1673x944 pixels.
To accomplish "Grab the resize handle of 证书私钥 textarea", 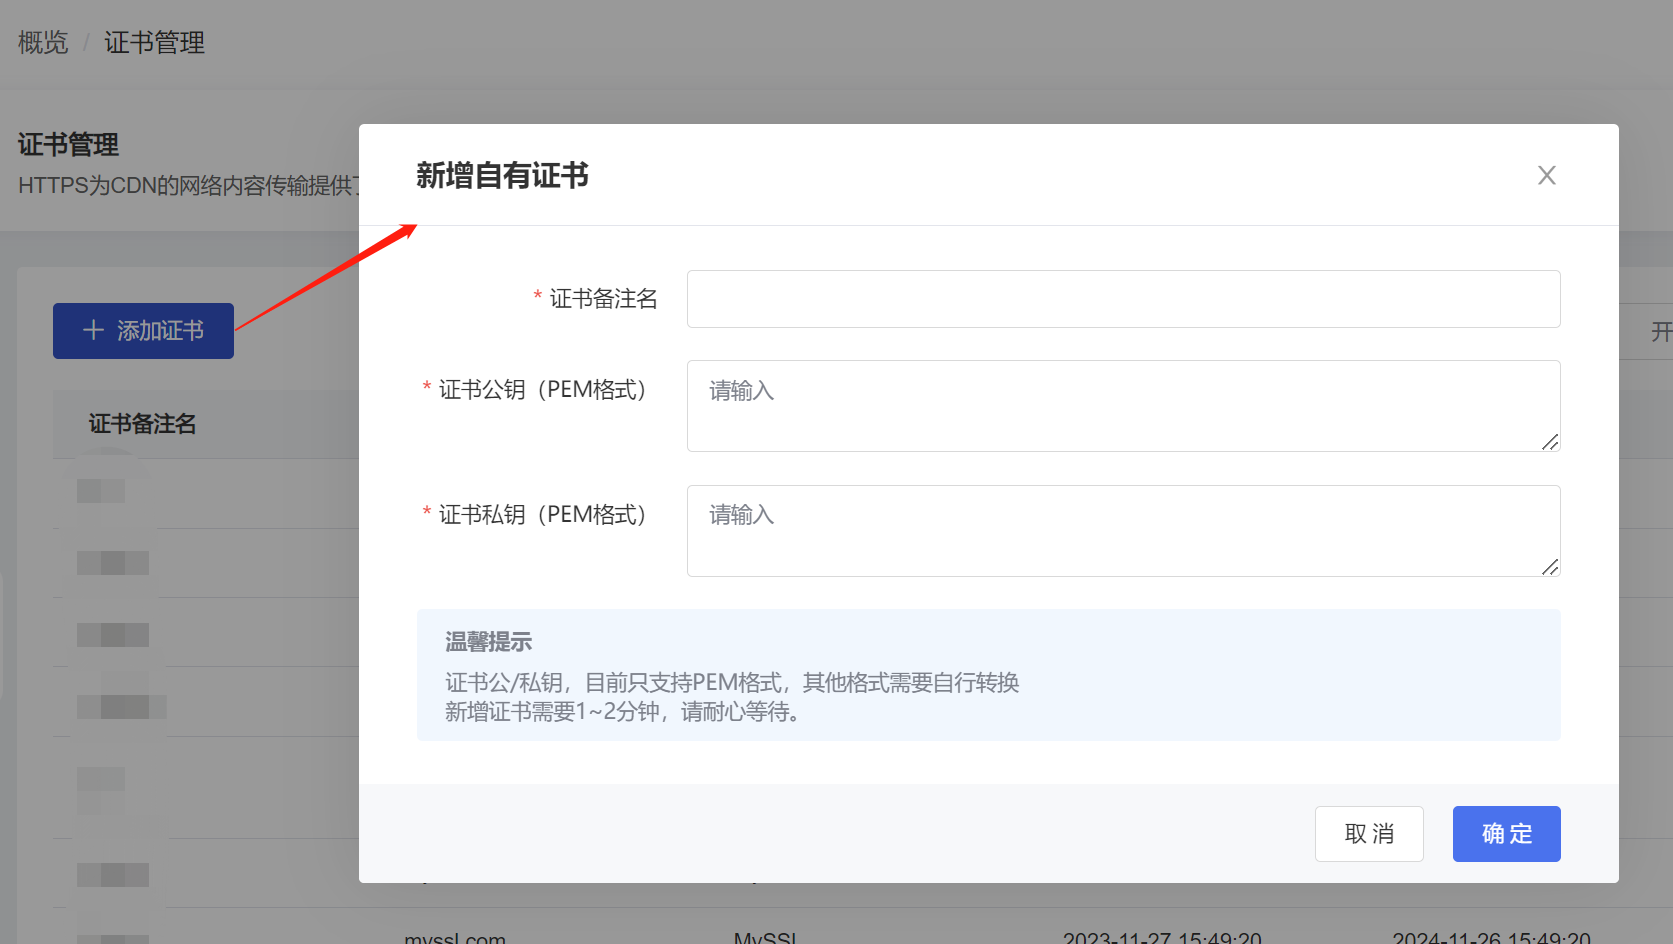I will tap(1550, 567).
